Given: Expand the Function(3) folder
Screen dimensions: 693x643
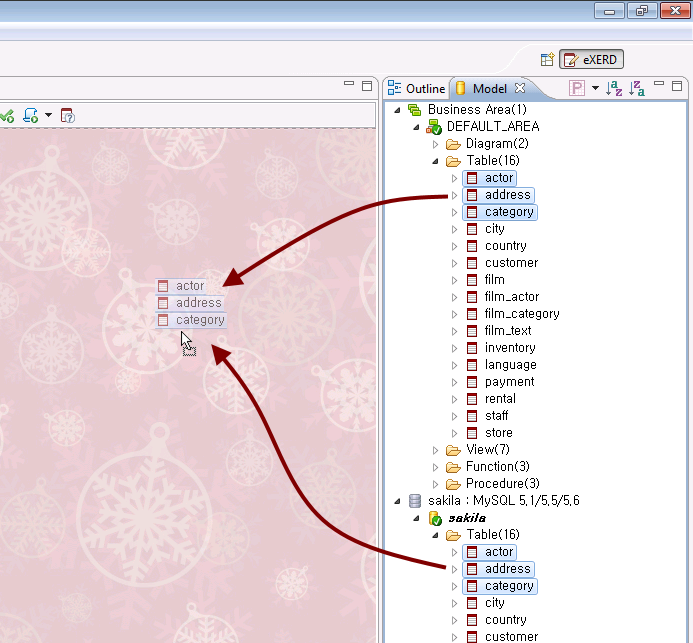Looking at the screenshot, I should tap(435, 467).
